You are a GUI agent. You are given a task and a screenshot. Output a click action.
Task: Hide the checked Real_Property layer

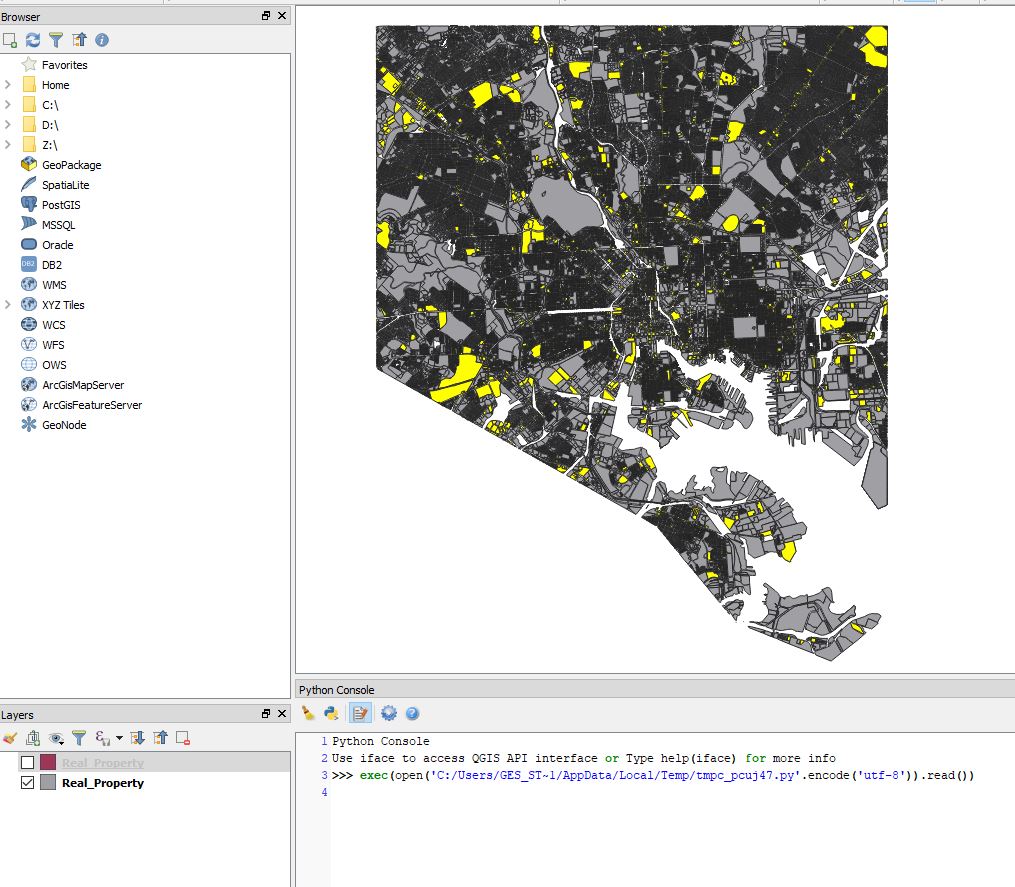click(27, 783)
